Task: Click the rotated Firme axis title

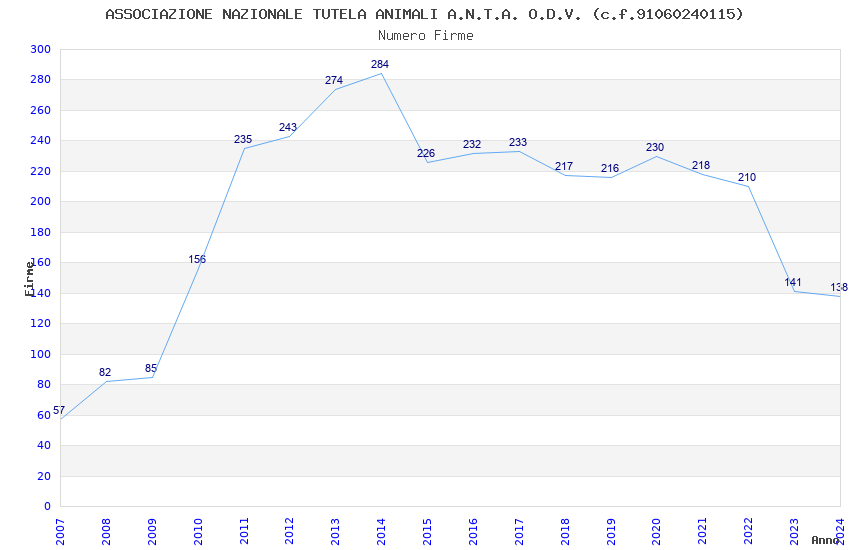Action: click(29, 279)
